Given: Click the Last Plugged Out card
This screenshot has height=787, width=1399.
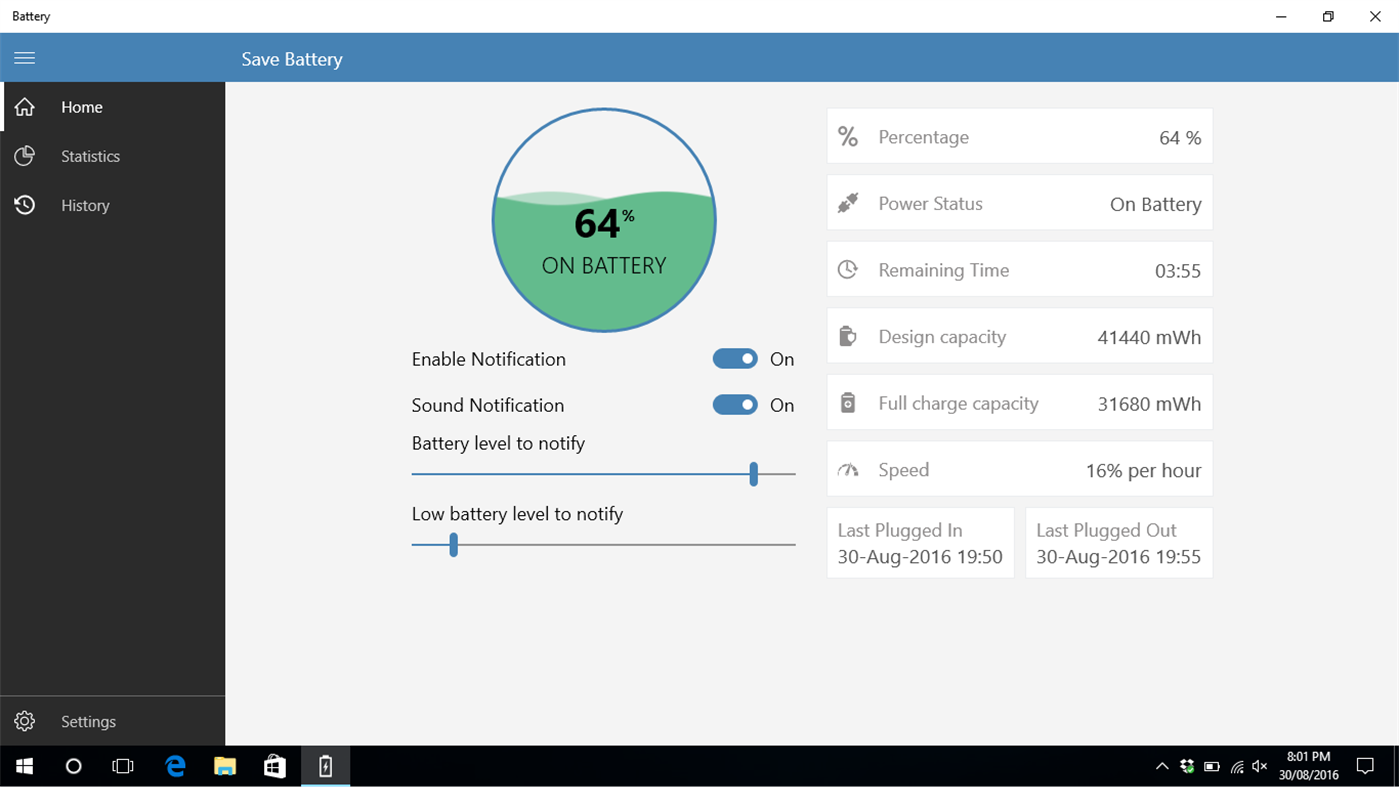Looking at the screenshot, I should pyautogui.click(x=1118, y=543).
